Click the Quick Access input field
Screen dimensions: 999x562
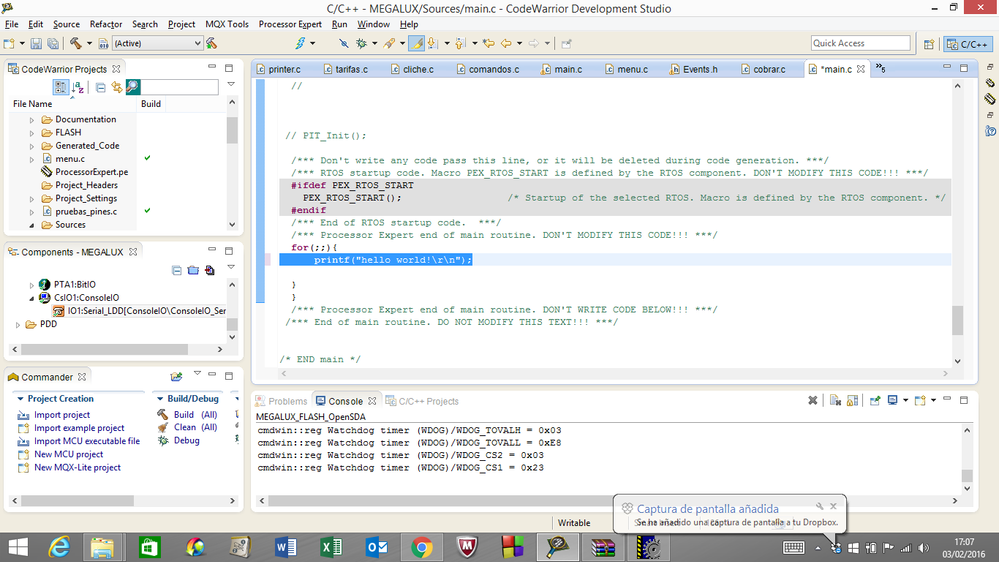click(x=860, y=43)
